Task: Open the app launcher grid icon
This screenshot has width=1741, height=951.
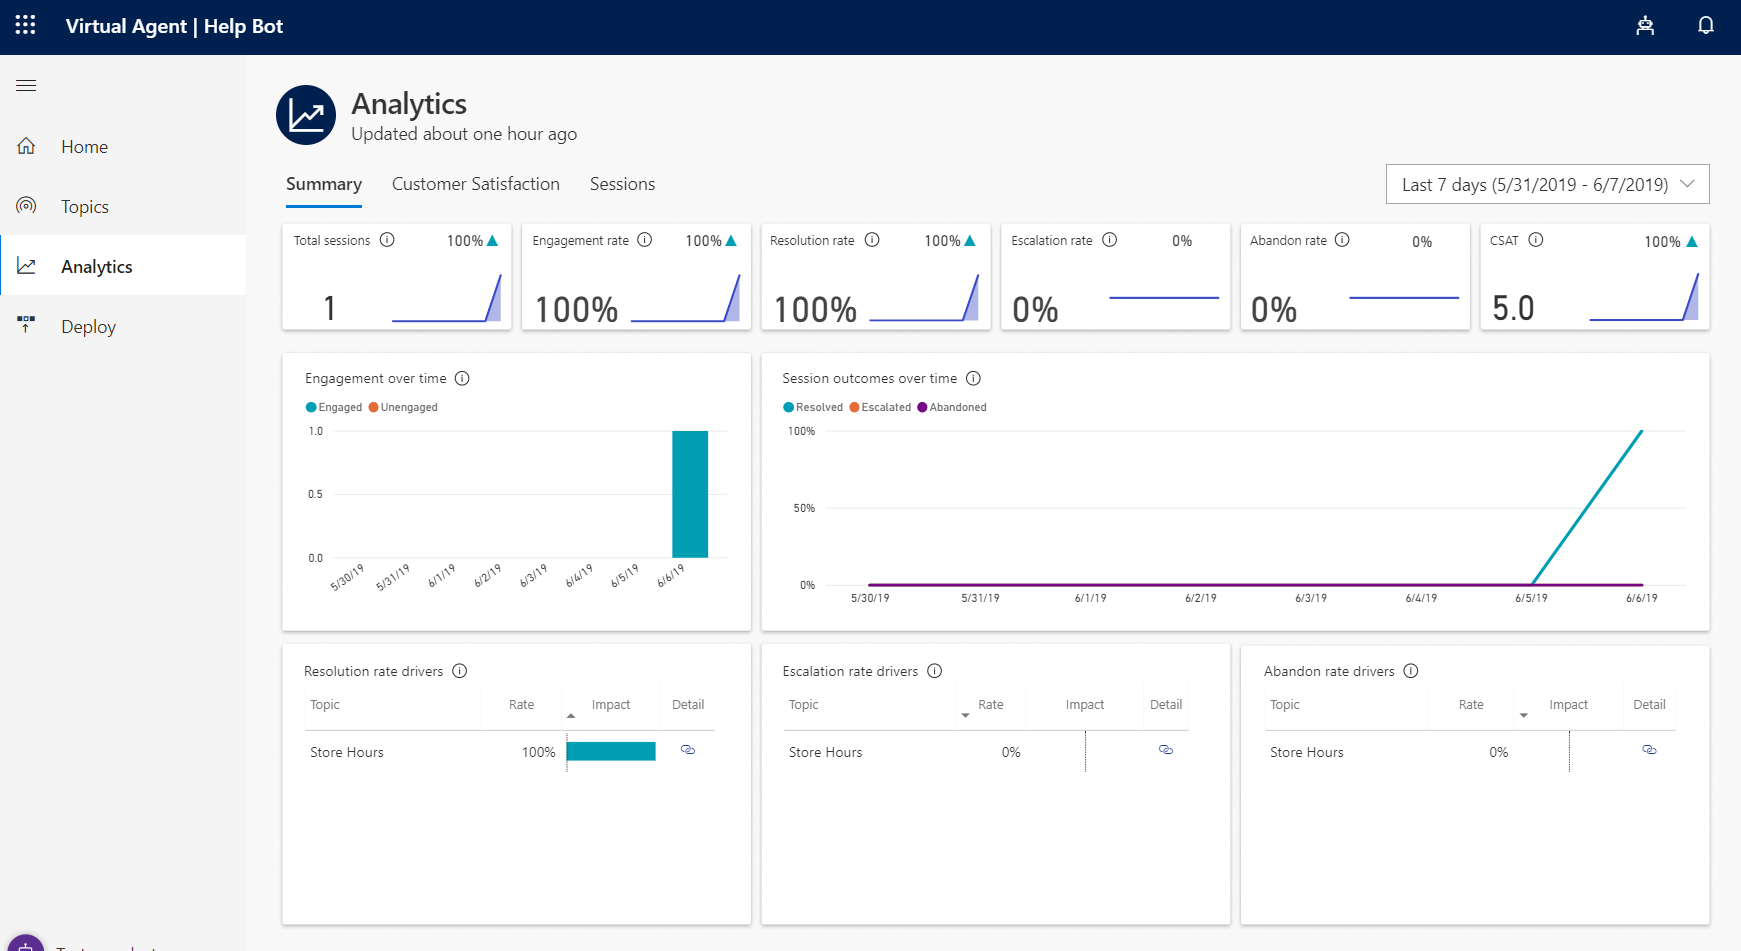Action: point(26,25)
